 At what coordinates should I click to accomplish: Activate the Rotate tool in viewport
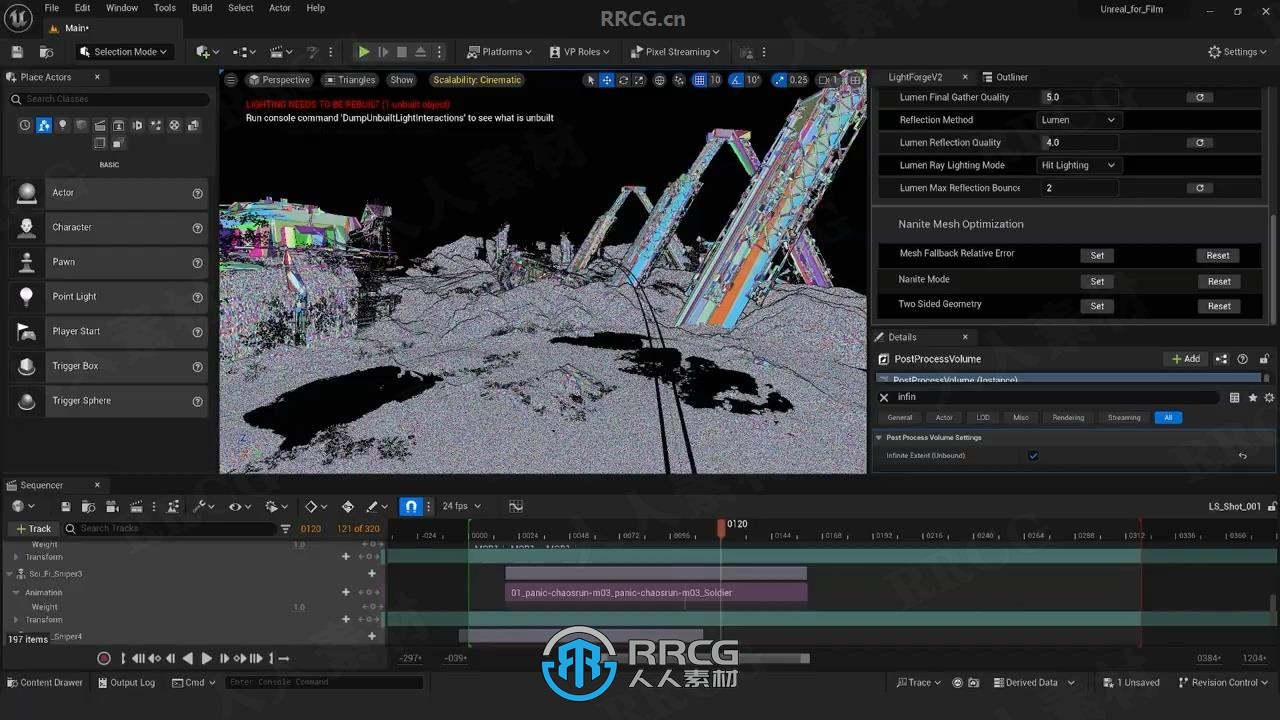(x=624, y=80)
